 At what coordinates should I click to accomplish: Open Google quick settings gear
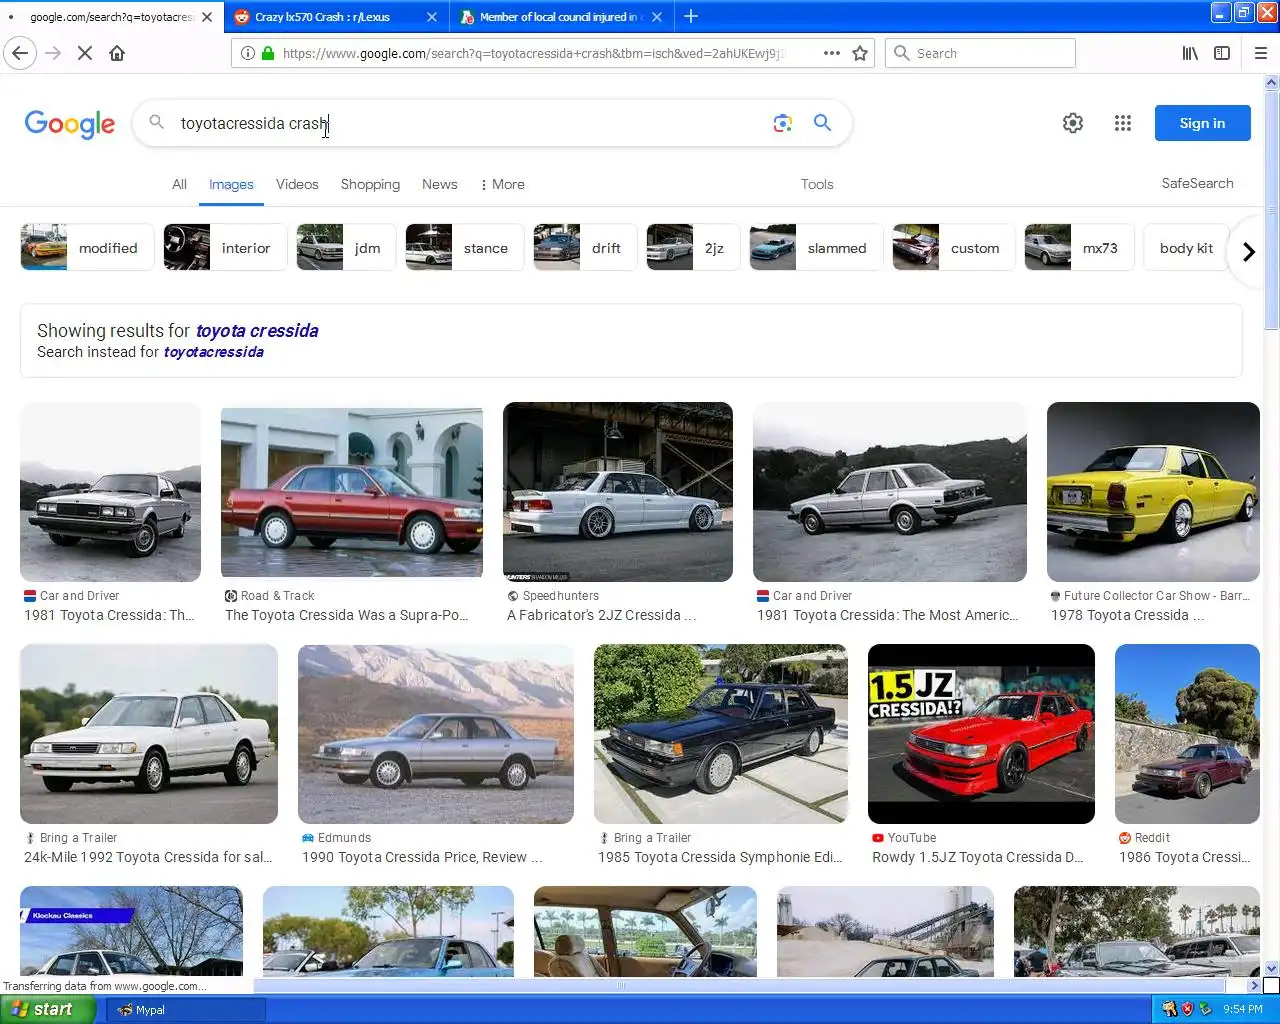tap(1073, 123)
